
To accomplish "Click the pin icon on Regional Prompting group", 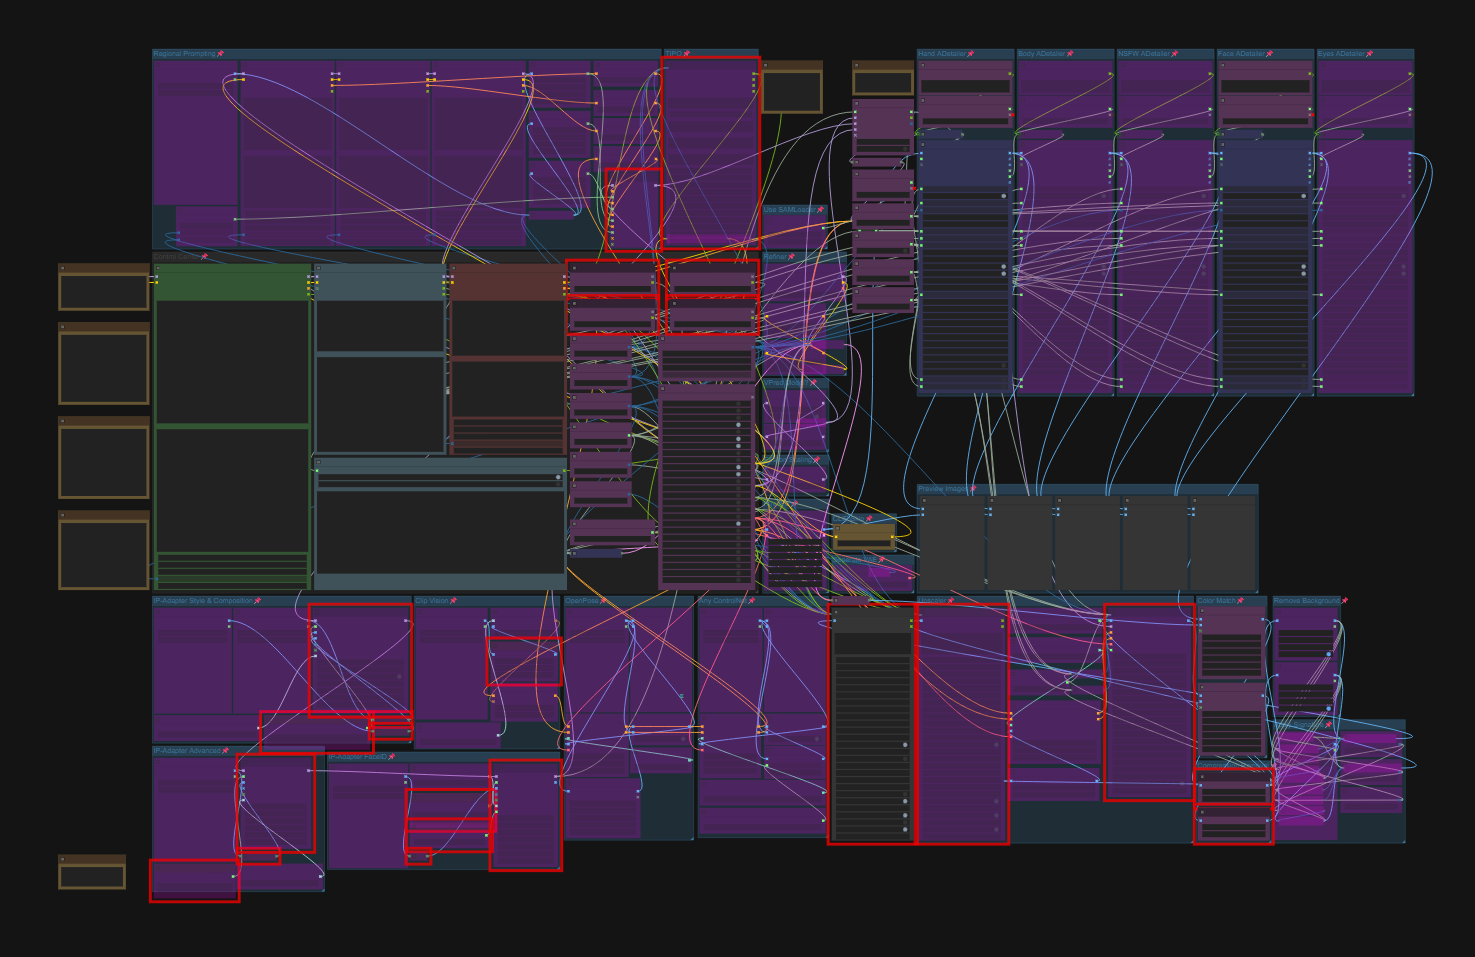I will tap(220, 54).
